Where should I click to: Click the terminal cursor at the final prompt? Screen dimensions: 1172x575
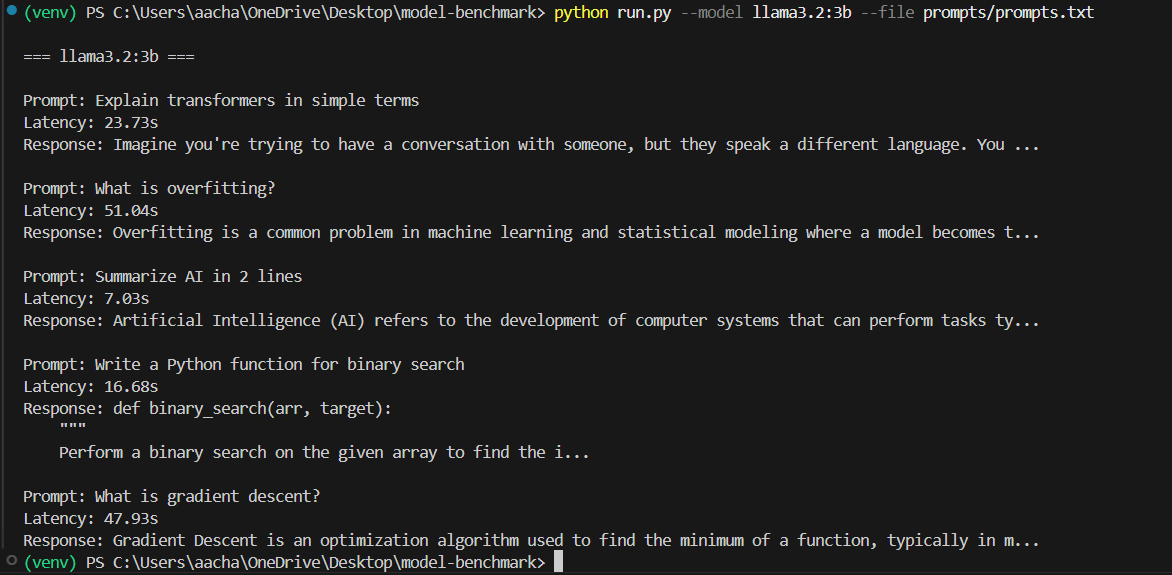(x=558, y=562)
